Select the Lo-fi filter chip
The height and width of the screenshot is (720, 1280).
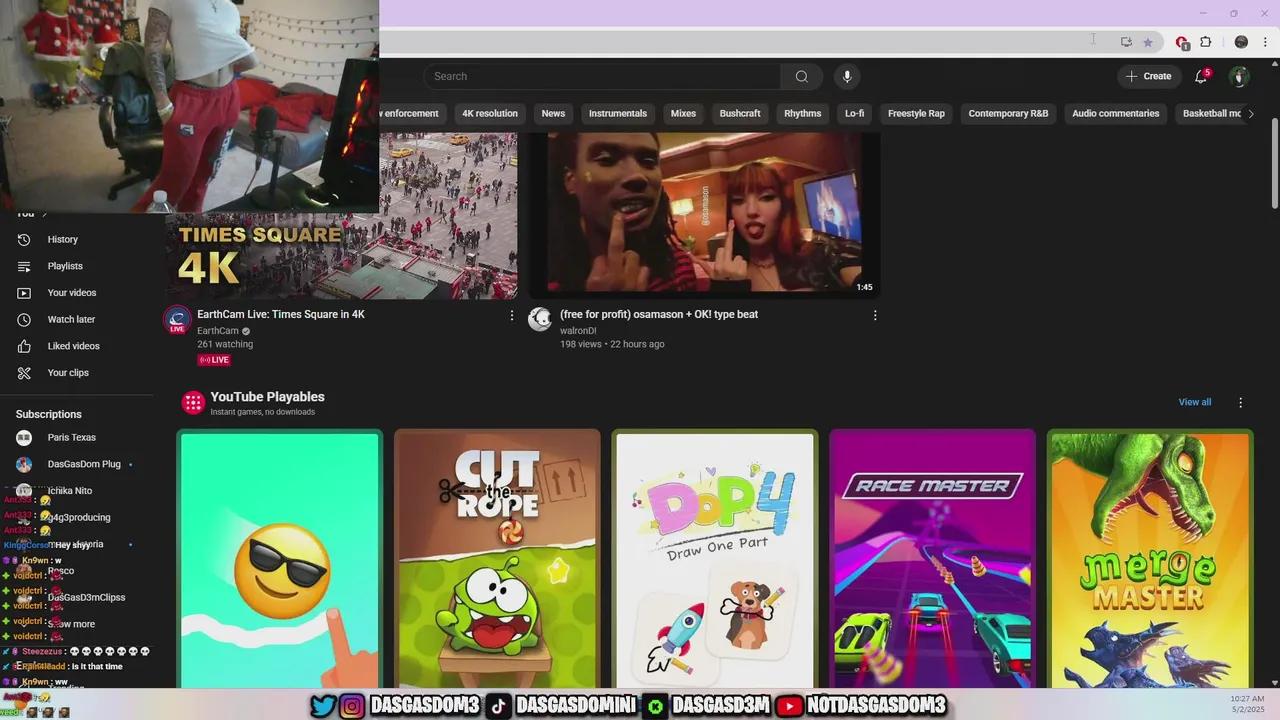pyautogui.click(x=854, y=113)
